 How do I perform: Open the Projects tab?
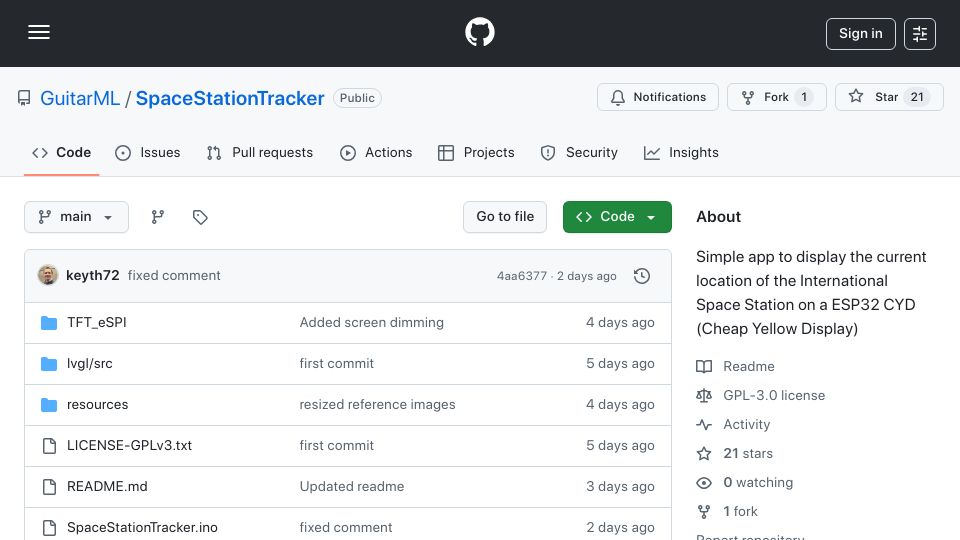click(476, 152)
